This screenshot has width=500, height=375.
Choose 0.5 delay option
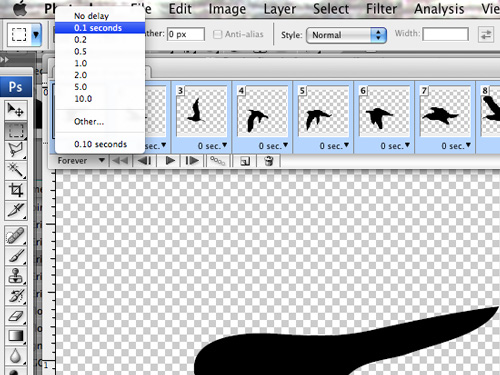click(x=100, y=52)
